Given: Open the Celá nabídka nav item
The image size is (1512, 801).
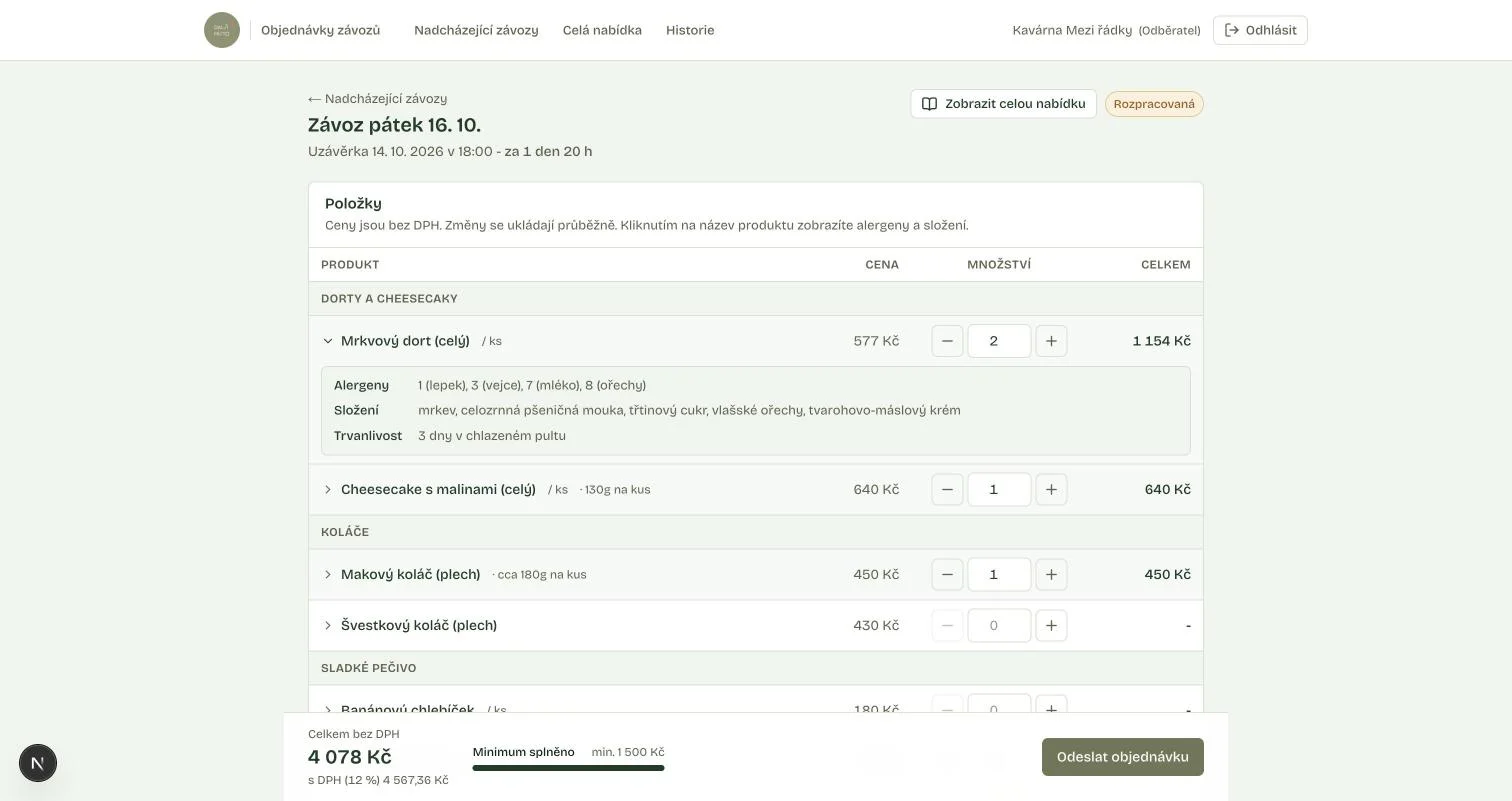Looking at the screenshot, I should point(602,30).
